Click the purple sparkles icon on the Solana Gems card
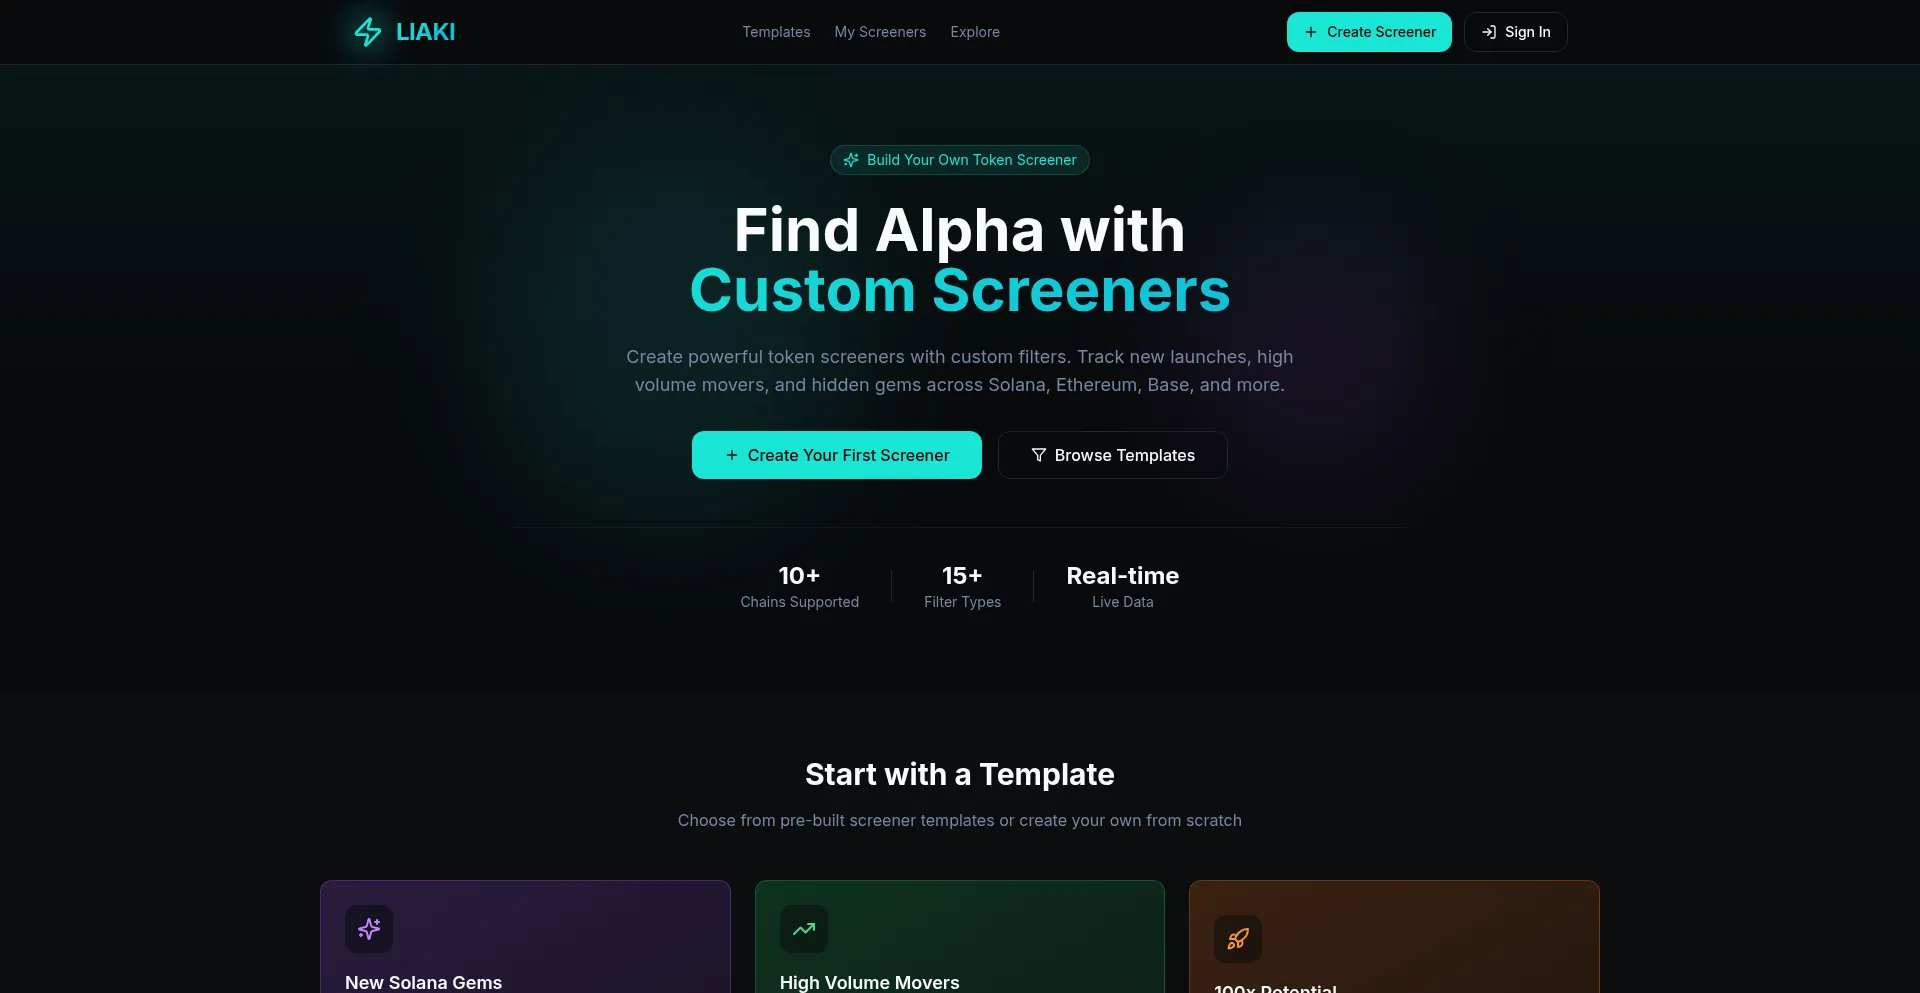 click(369, 929)
